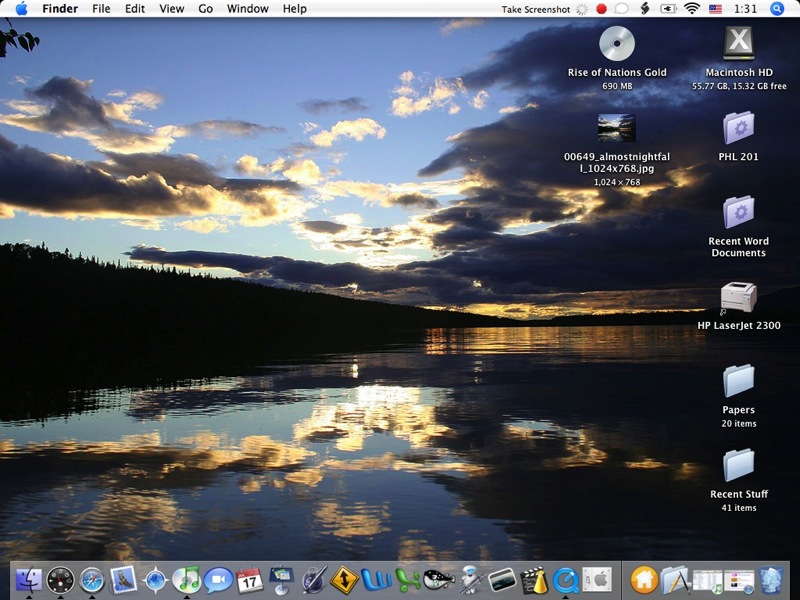Select the Macintosh HD drive icon
800x600 pixels.
point(739,44)
